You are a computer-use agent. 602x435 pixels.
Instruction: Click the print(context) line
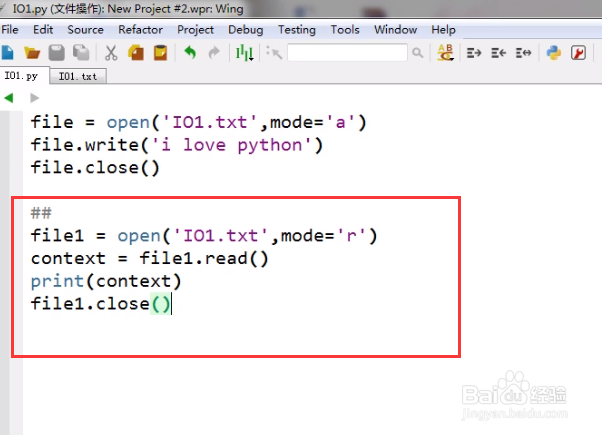coord(106,281)
